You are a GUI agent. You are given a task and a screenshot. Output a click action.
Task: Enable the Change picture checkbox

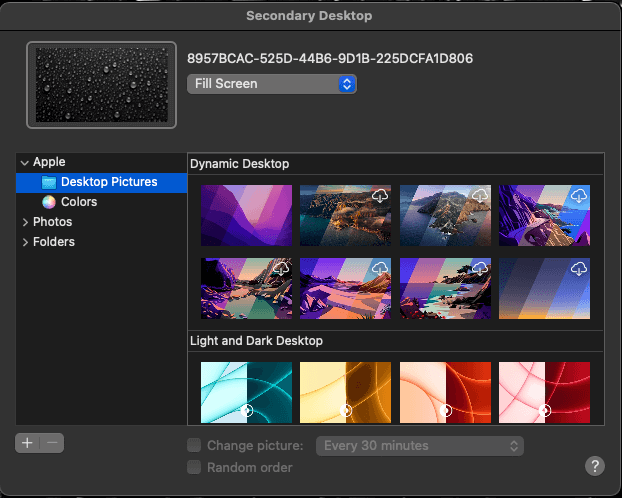(194, 445)
